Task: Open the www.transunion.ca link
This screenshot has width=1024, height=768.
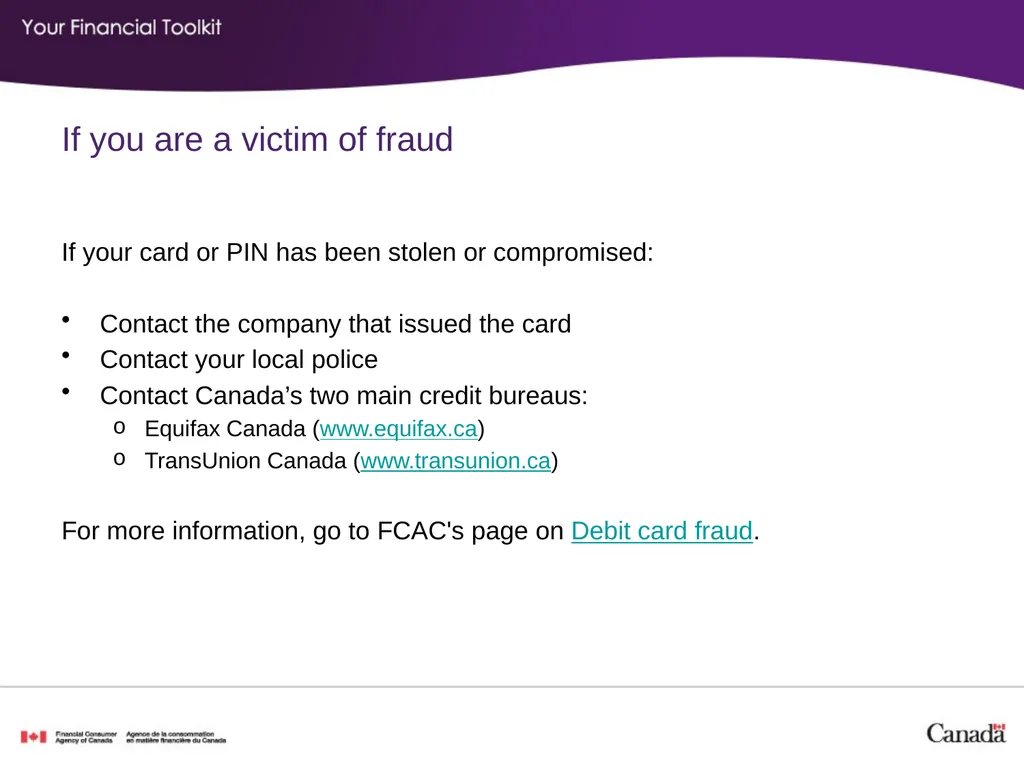Action: [x=456, y=461]
